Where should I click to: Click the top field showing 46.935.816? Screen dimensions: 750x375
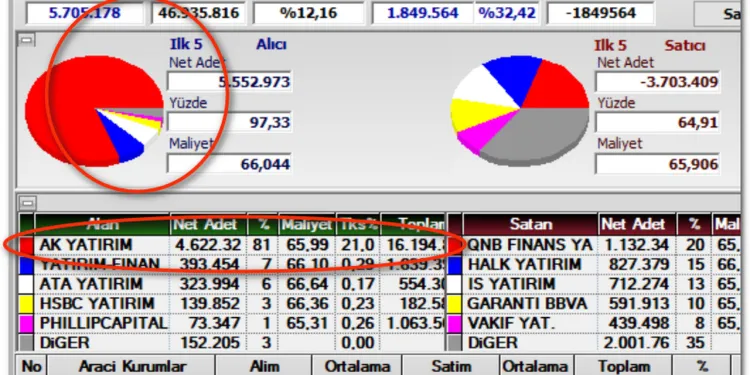pyautogui.click(x=198, y=13)
